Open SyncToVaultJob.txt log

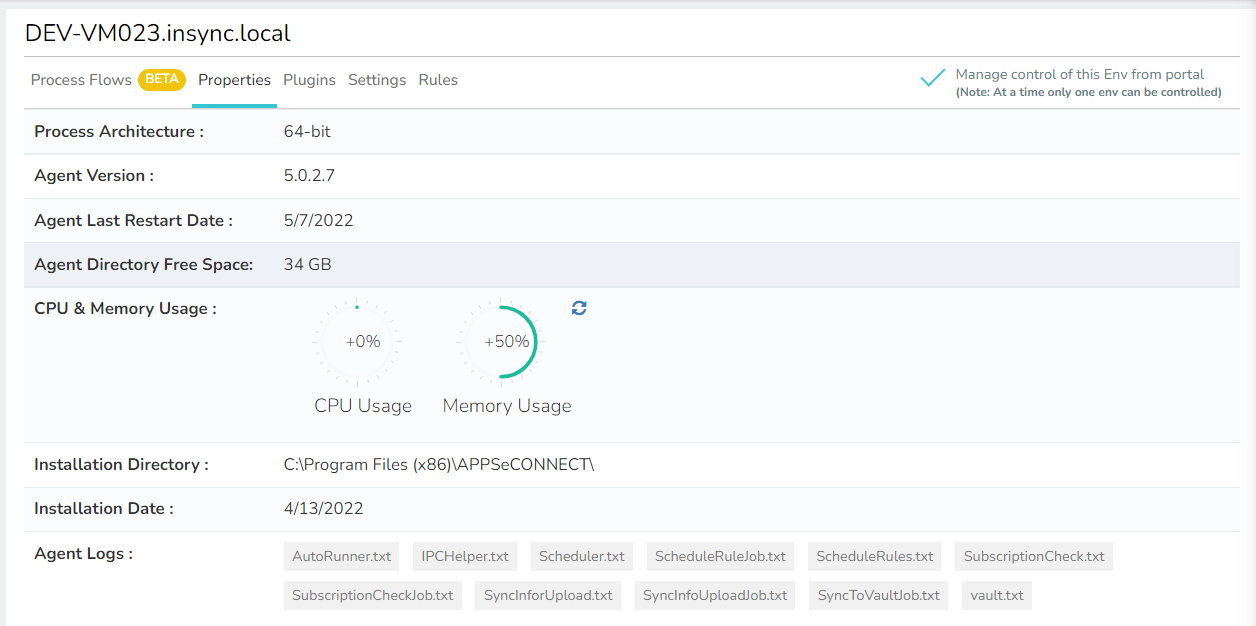[878, 595]
